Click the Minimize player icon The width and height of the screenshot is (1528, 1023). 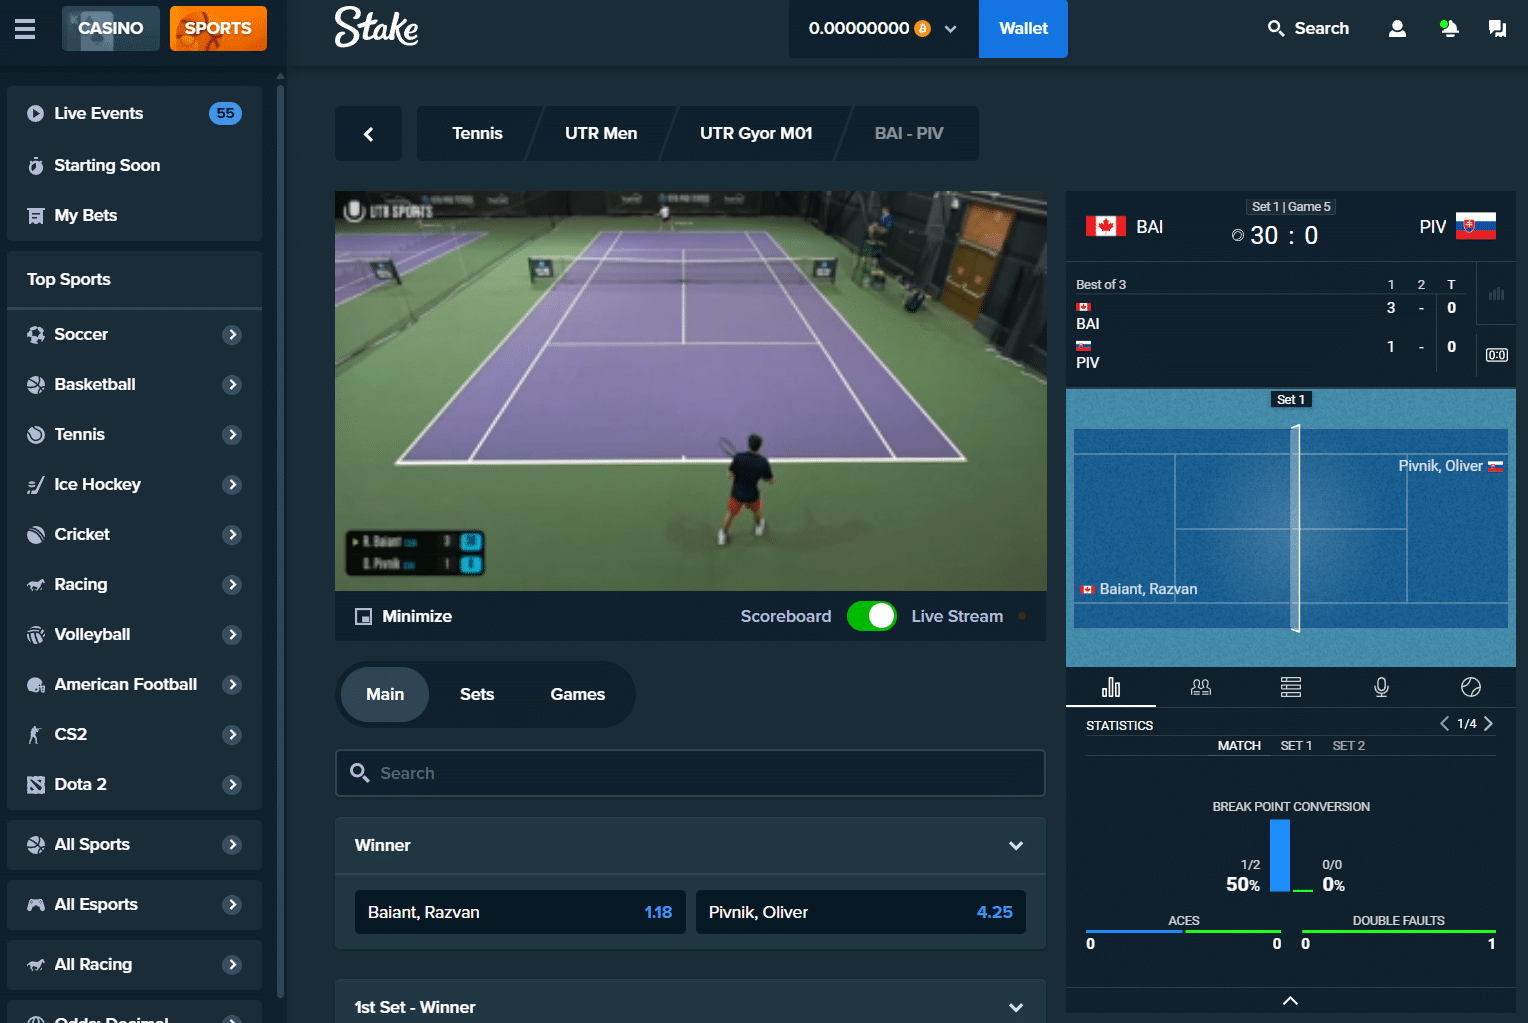pyautogui.click(x=363, y=616)
